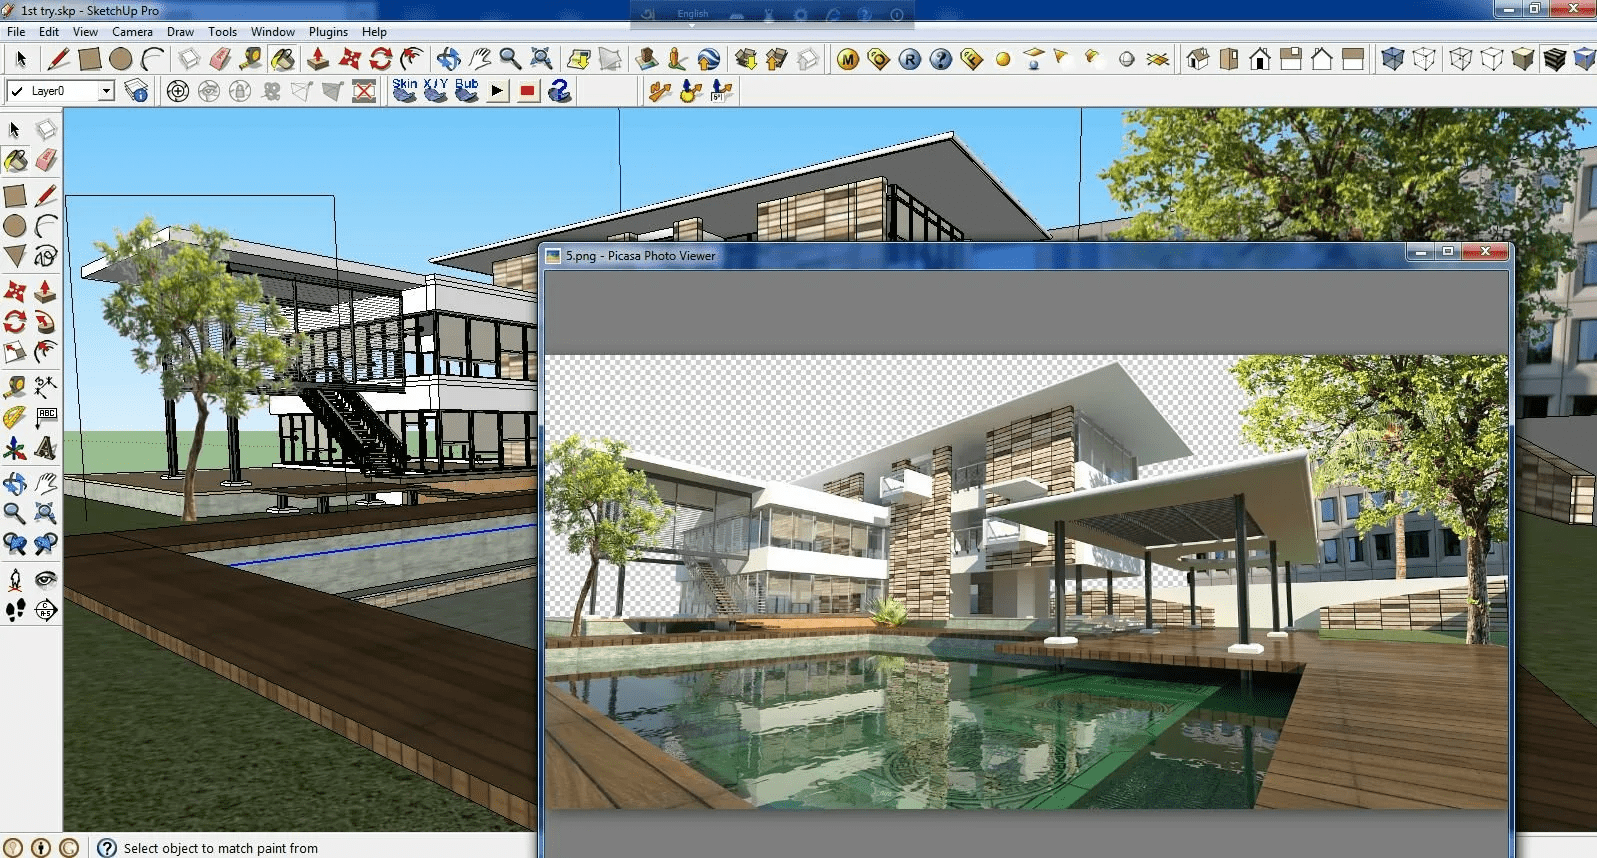
Task: Switch to Hidden Line style
Action: point(1492,59)
